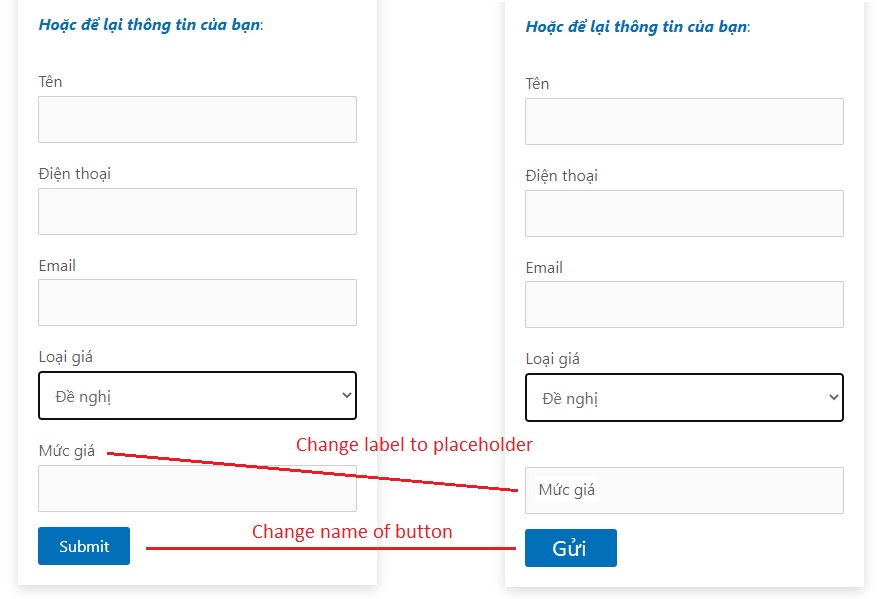Click the dropdown chevron in right Đề nghị select
881x599 pixels.
click(x=834, y=397)
